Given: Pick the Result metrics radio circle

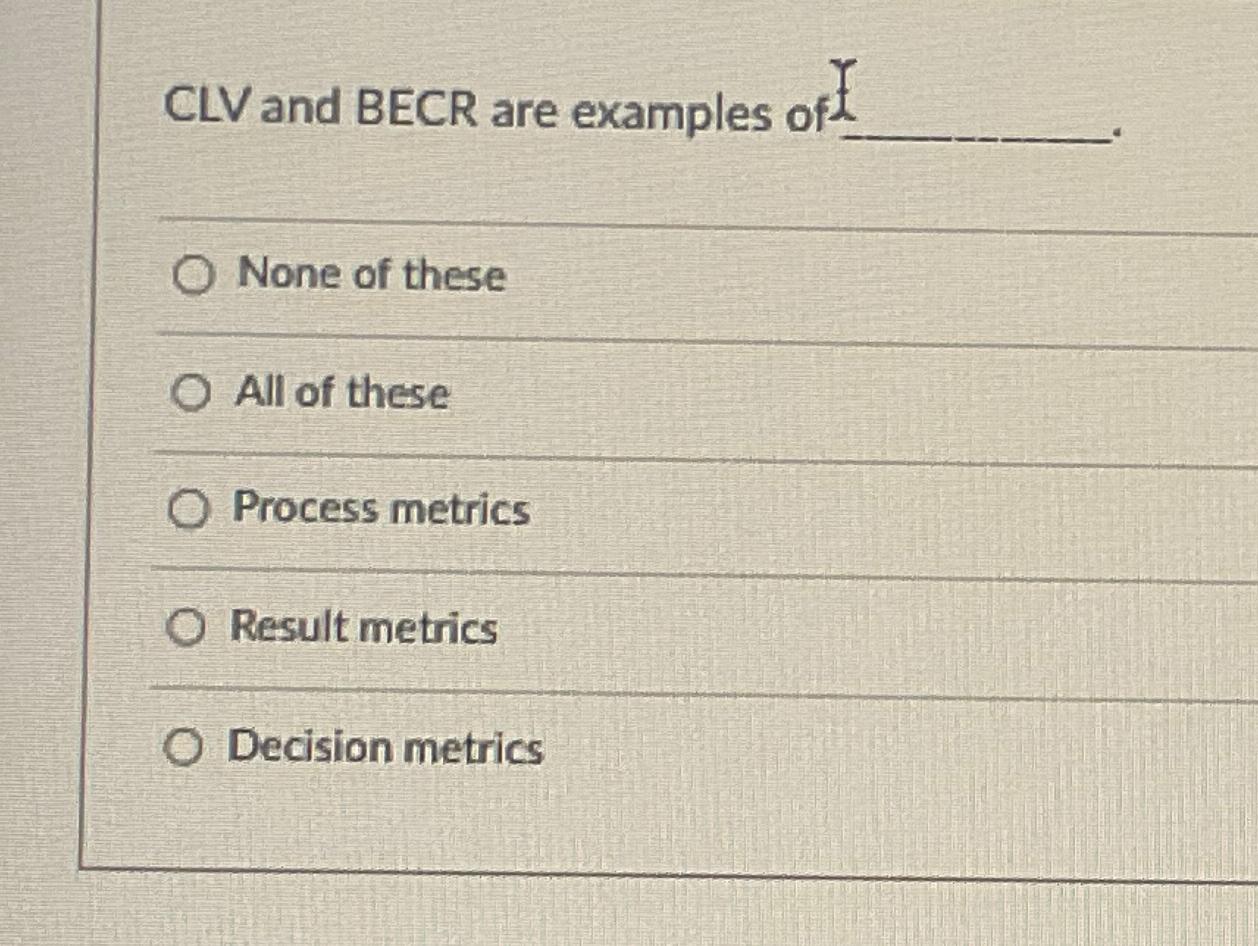Looking at the screenshot, I should [185, 629].
